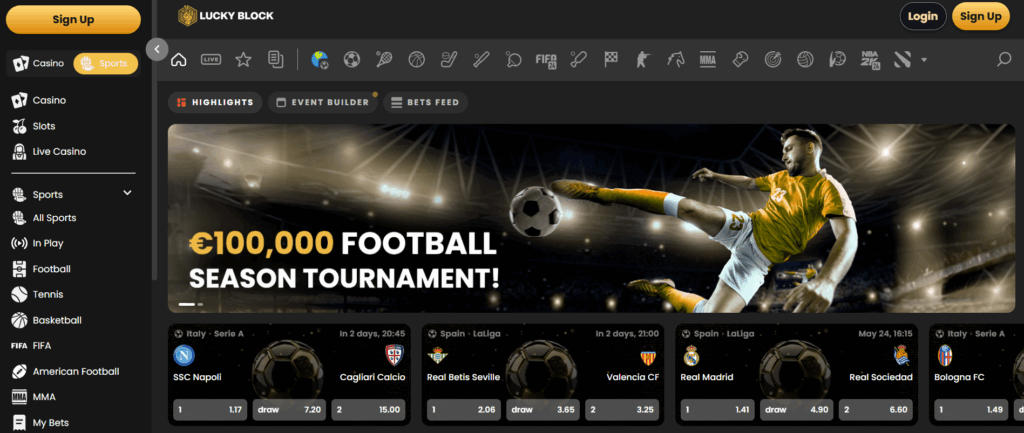Select the volleyball icon

point(805,59)
